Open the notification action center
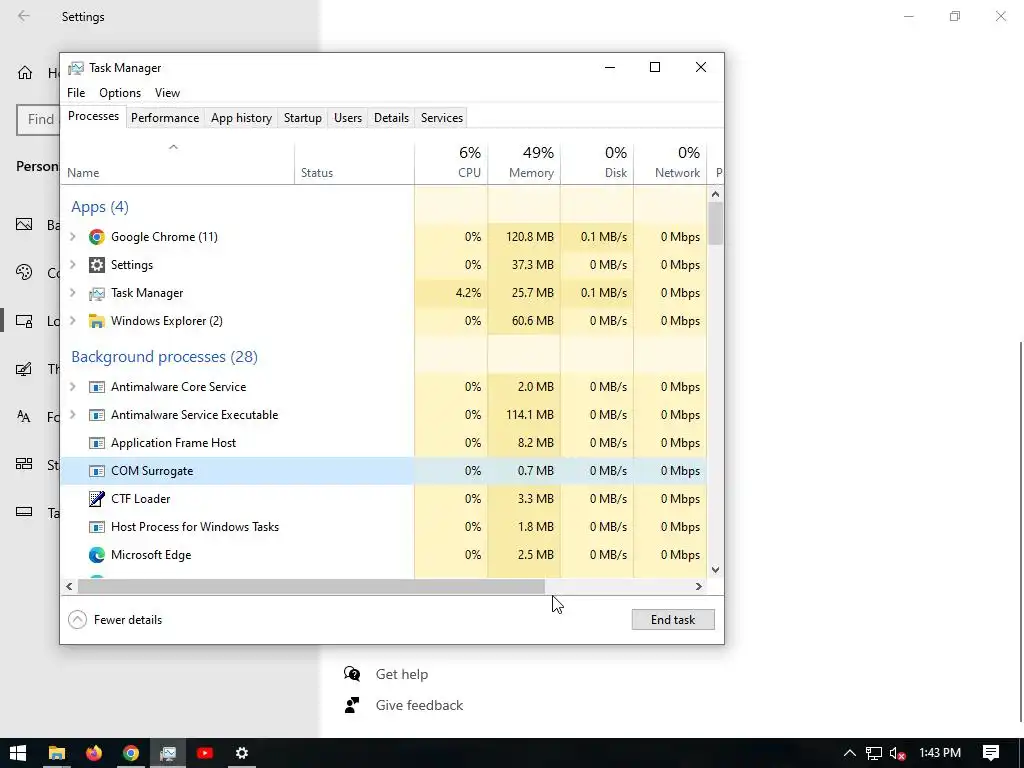Screen dimensions: 1024x768 [x=991, y=753]
